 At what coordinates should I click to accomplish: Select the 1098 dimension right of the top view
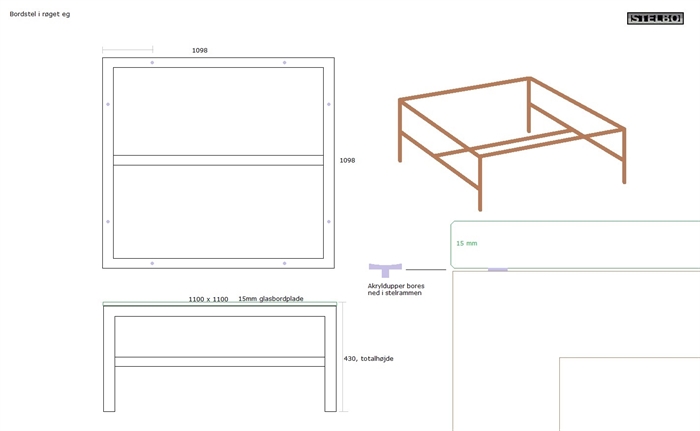[x=347, y=160]
